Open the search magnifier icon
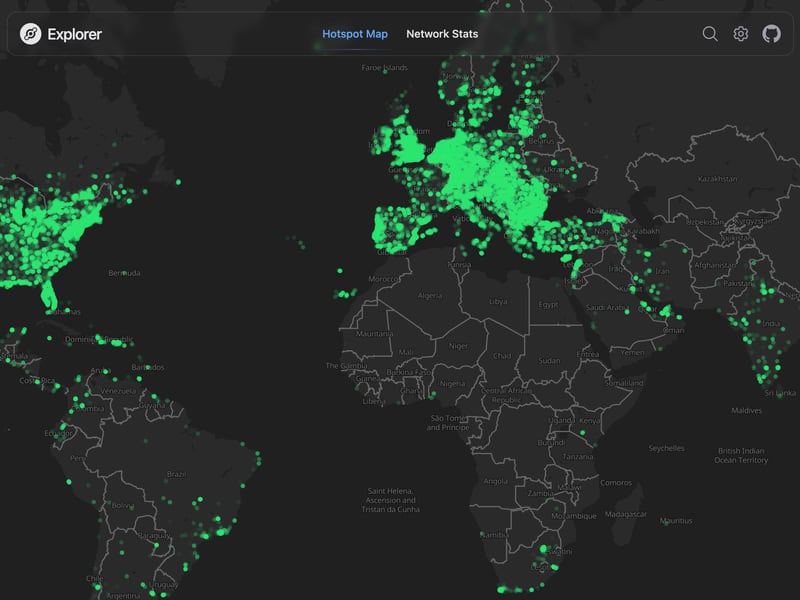Image resolution: width=800 pixels, height=600 pixels. point(710,34)
